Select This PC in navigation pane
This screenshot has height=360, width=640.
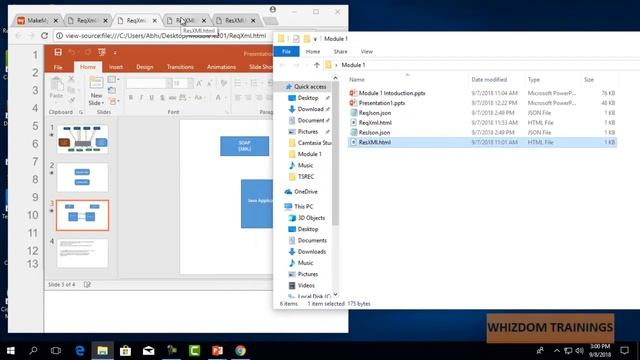click(299, 207)
